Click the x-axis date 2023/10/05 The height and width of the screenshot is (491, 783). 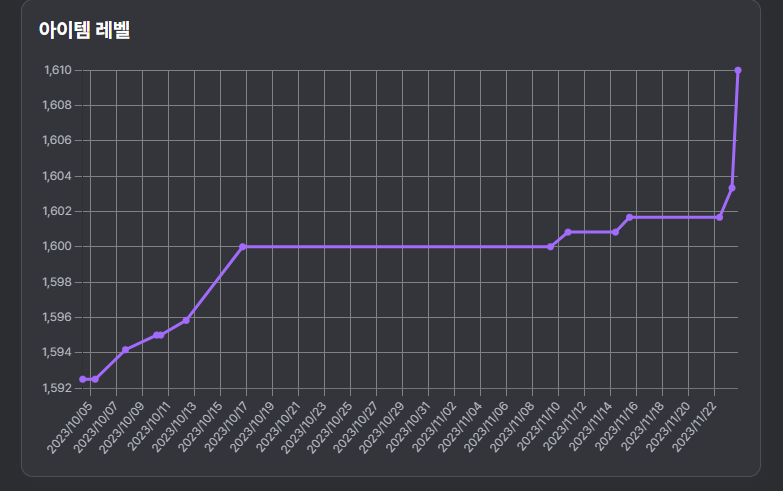(x=69, y=428)
